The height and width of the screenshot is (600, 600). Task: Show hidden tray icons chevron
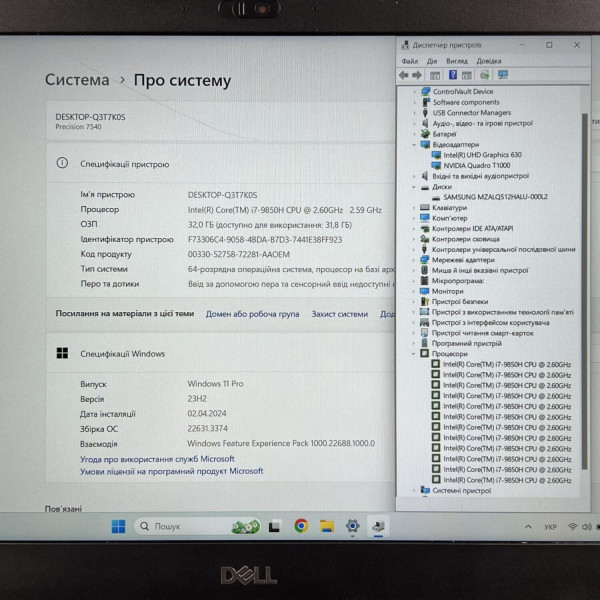pyautogui.click(x=528, y=527)
